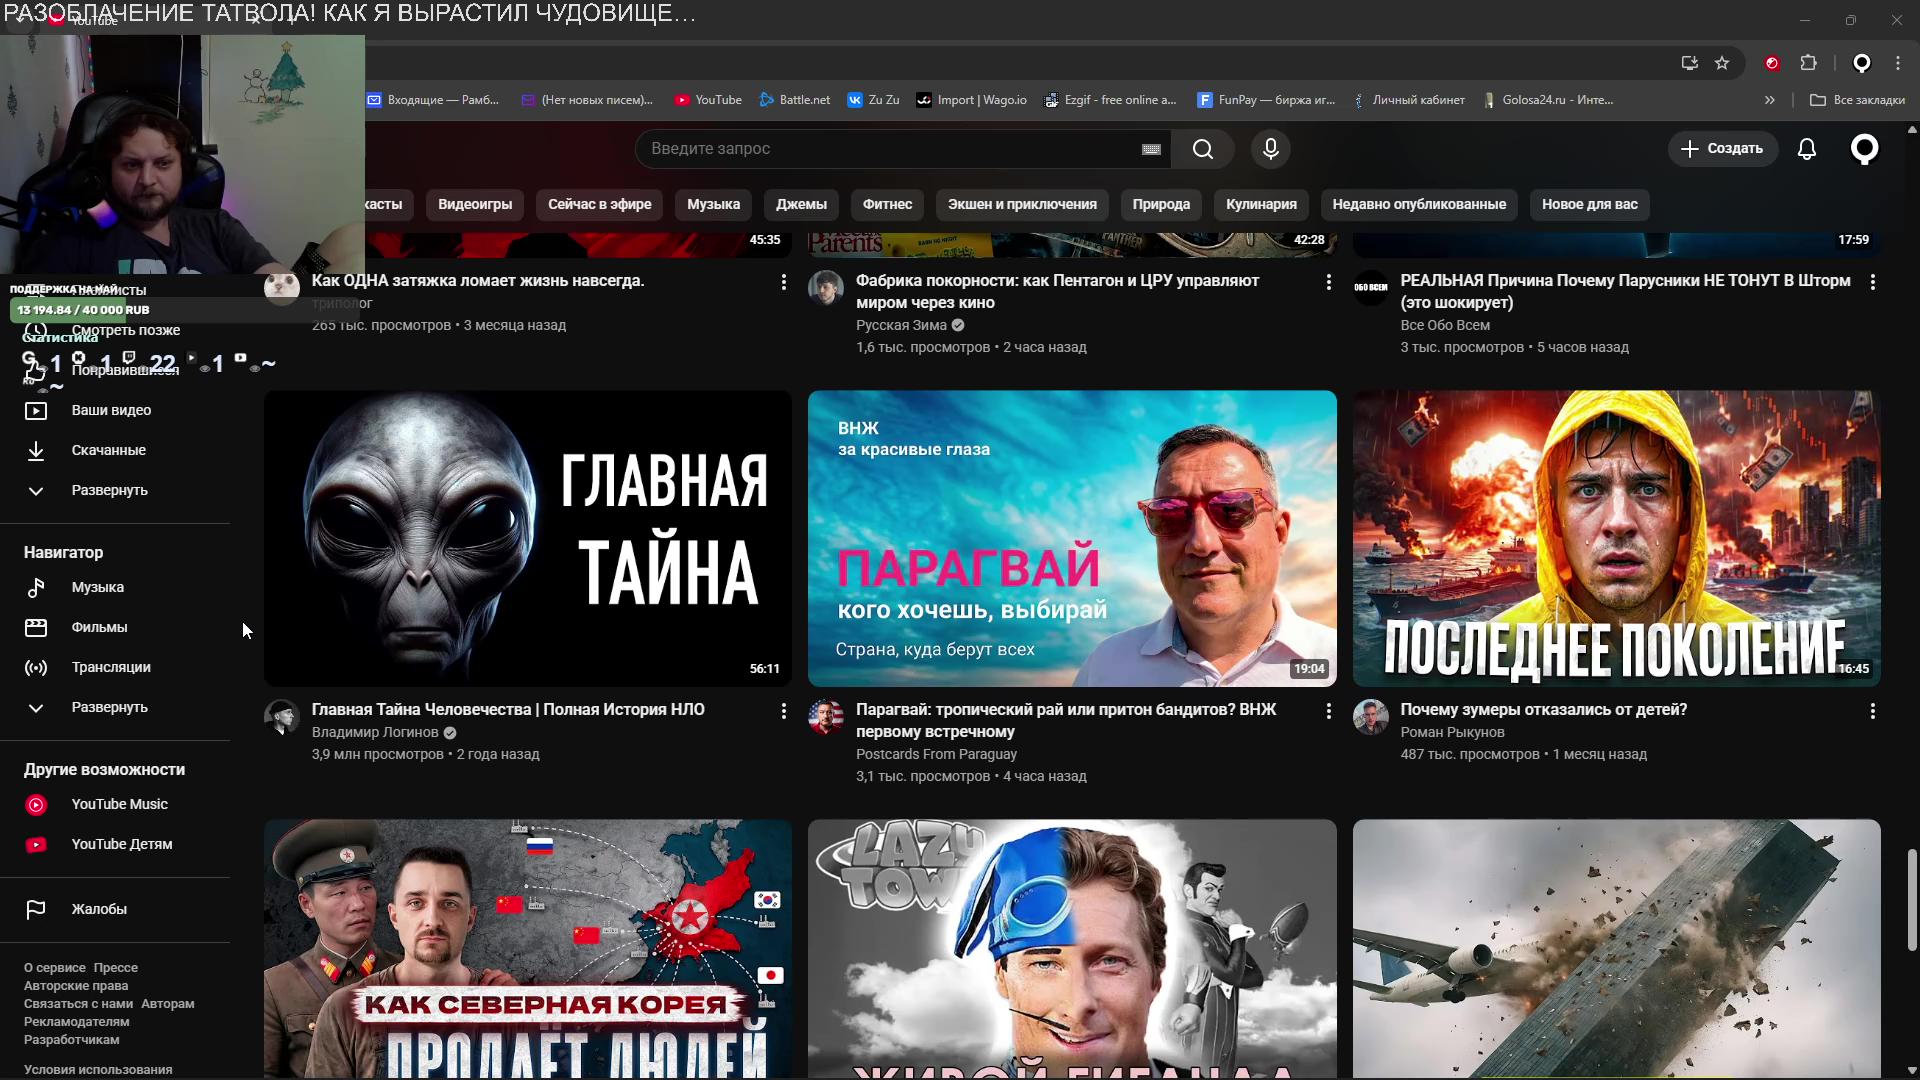Open the Владимир Логинов channel link
The width and height of the screenshot is (1920, 1080).
375,732
